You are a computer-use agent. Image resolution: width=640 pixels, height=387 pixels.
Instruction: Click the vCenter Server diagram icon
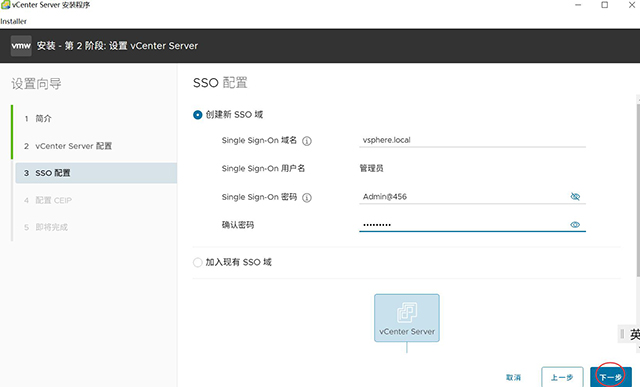(407, 318)
